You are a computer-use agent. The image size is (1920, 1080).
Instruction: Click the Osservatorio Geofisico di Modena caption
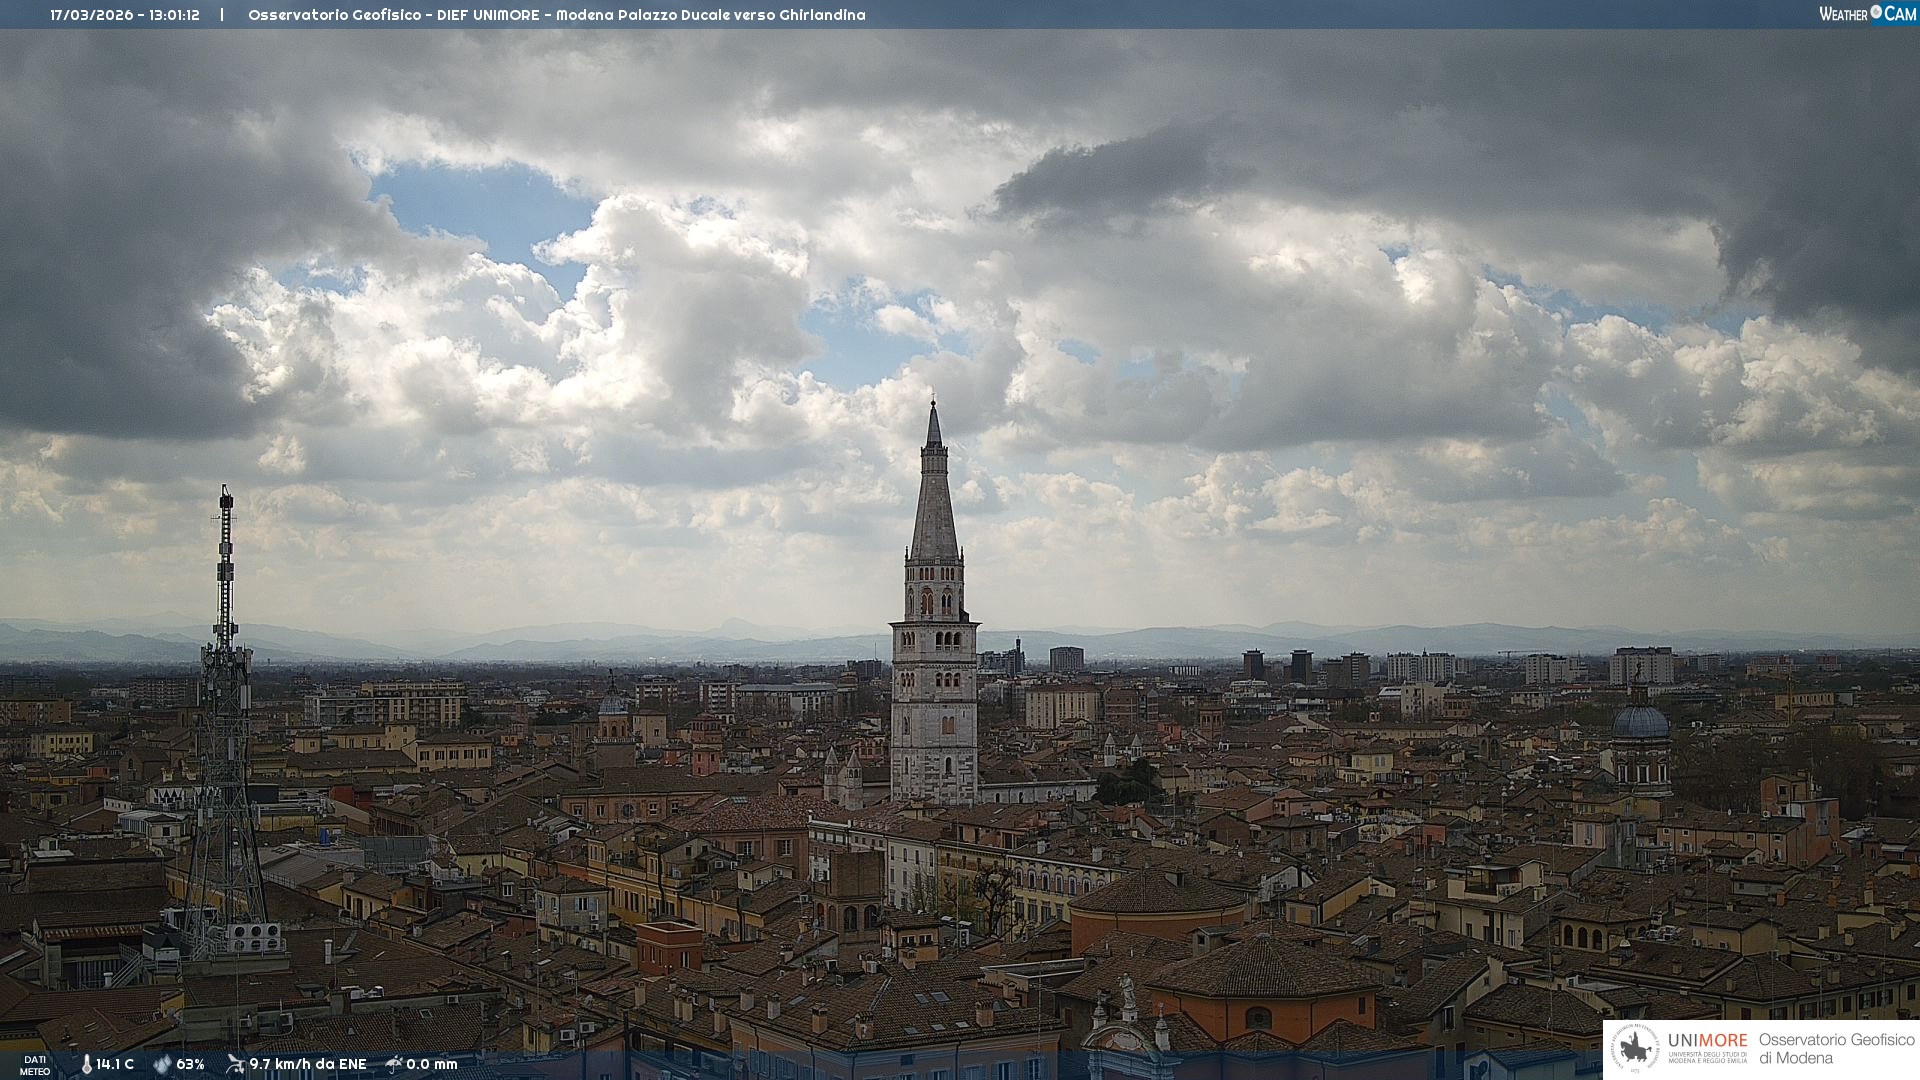click(1836, 1048)
